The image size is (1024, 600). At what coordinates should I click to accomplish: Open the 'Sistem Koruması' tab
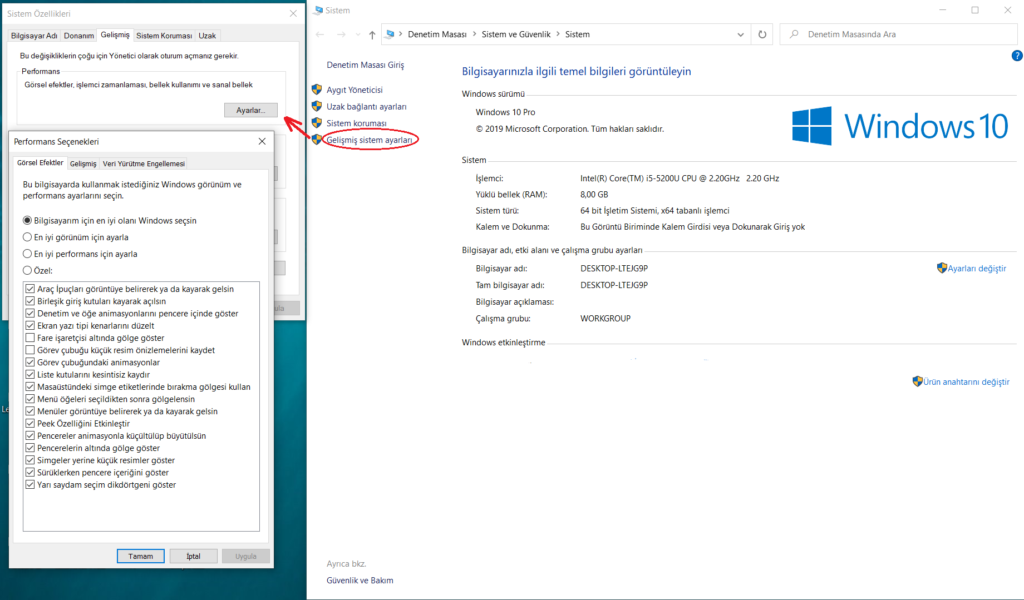click(x=164, y=35)
